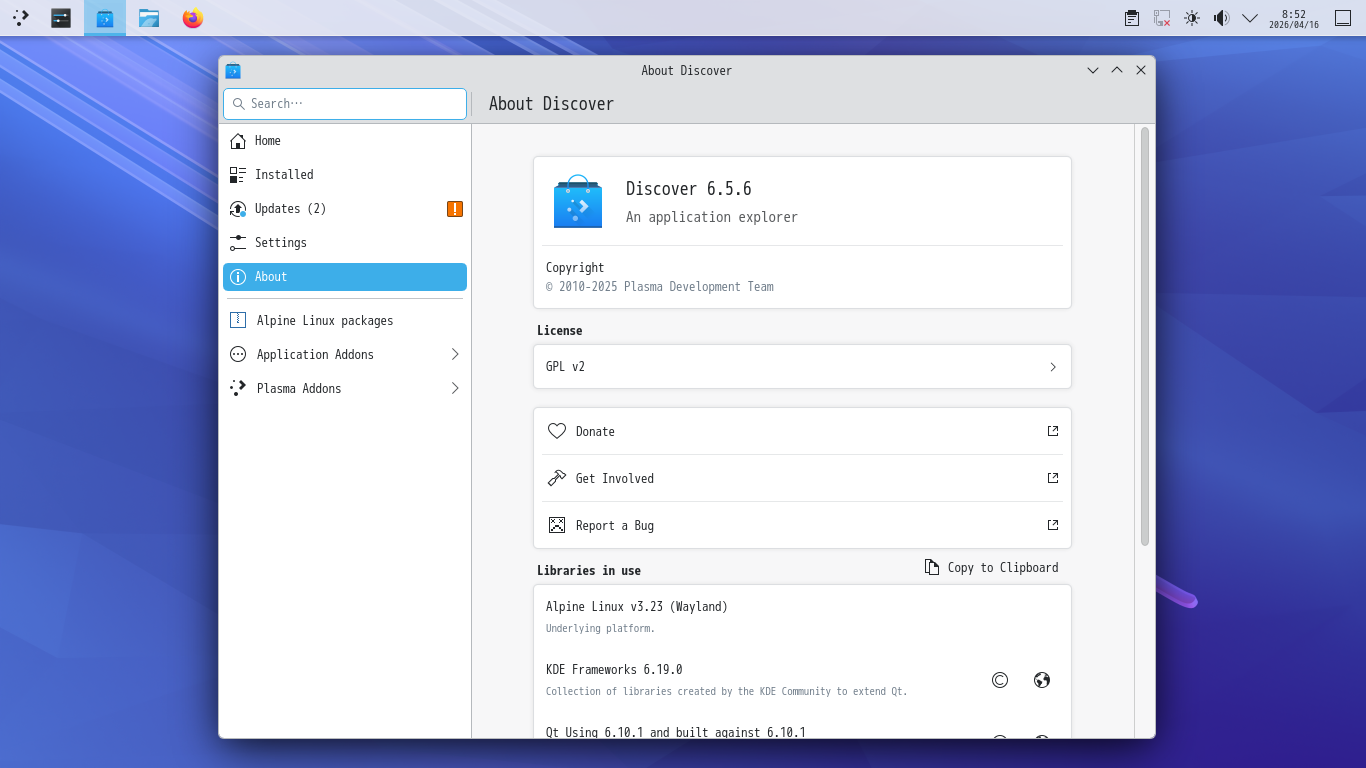Viewport: 1366px width, 768px height.
Task: Open Discover Settings from the sidebar
Action: click(x=345, y=243)
